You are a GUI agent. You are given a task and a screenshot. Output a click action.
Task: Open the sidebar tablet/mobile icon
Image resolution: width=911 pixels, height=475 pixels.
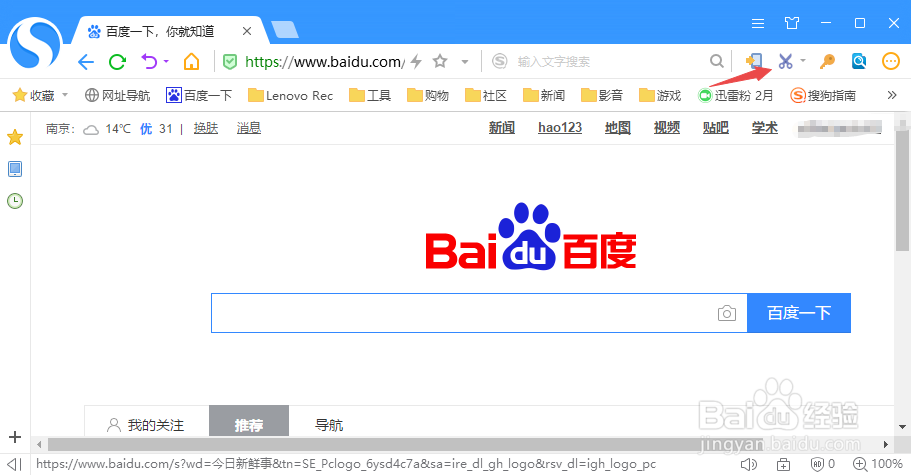coord(15,169)
